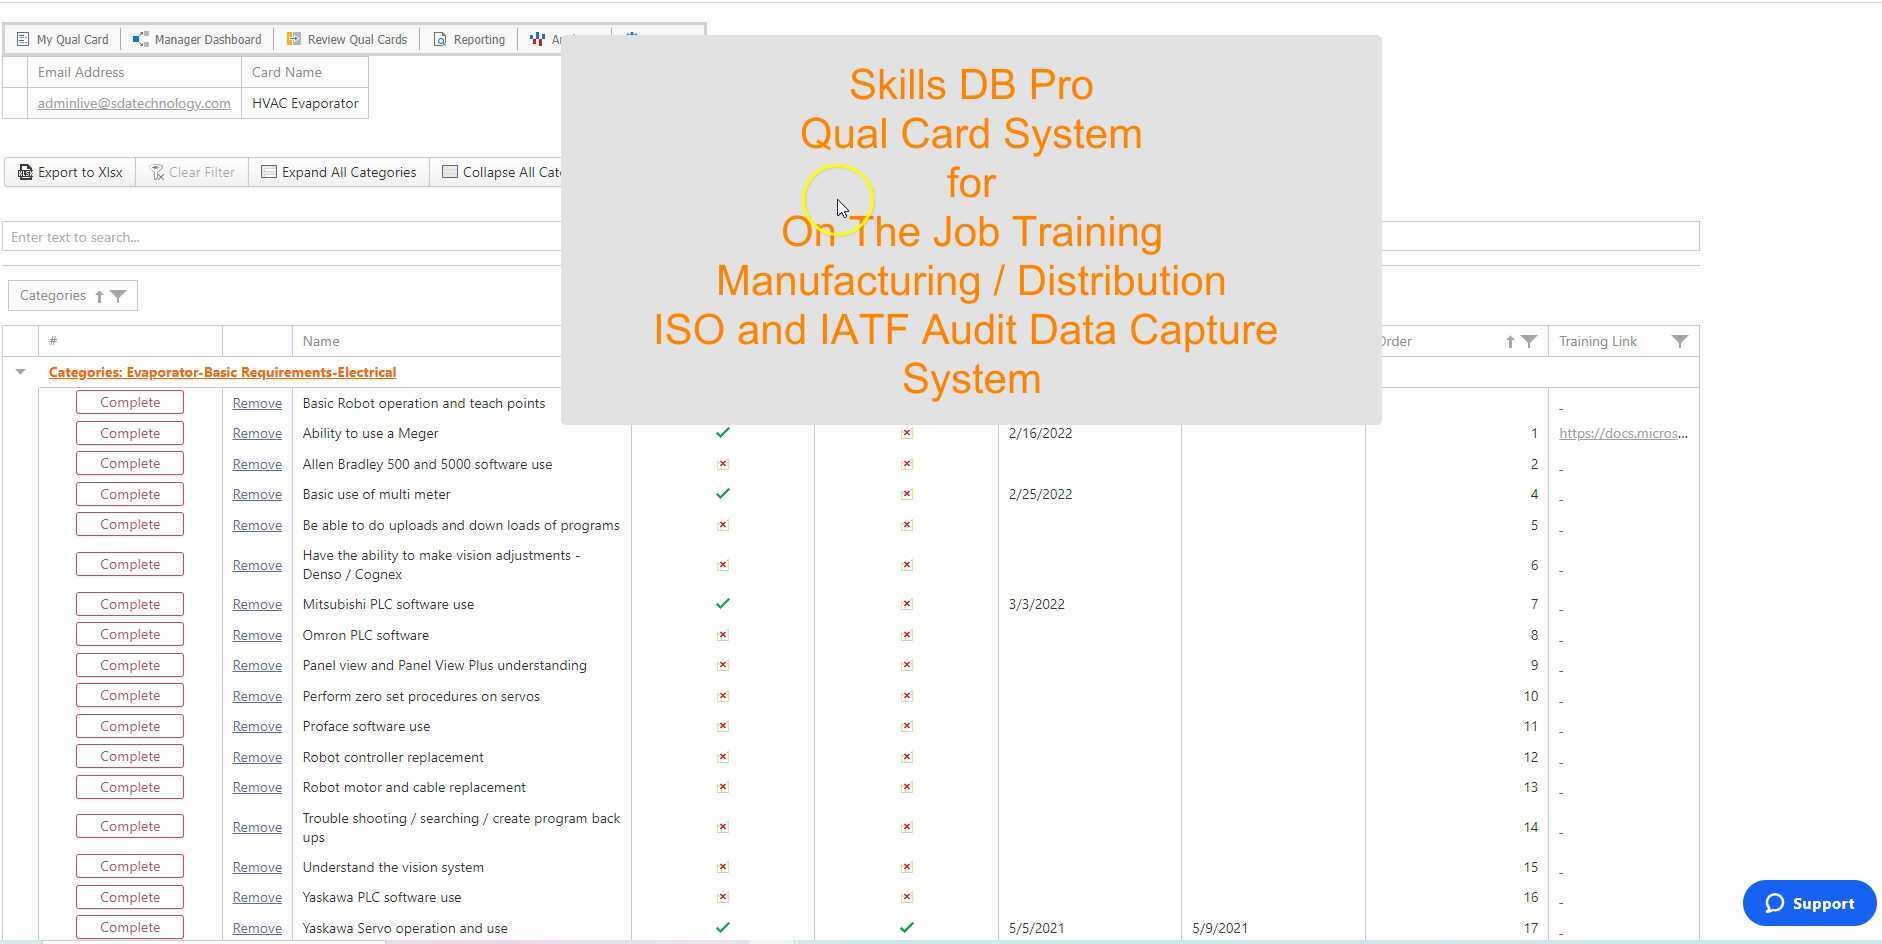Image resolution: width=1882 pixels, height=944 pixels.
Task: Toggle completion status for Yaskawa Servo operation
Action: pos(129,927)
